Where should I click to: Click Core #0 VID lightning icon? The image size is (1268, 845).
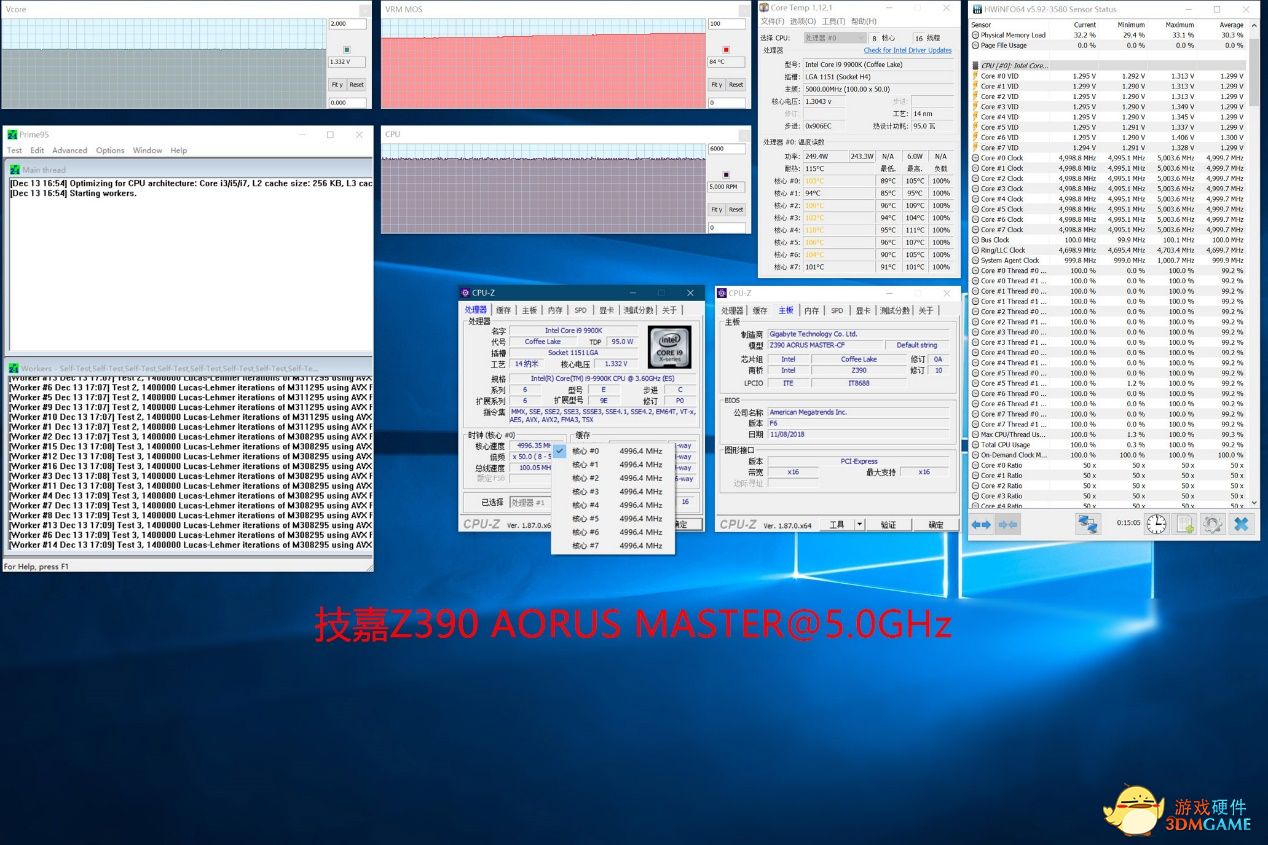point(975,76)
